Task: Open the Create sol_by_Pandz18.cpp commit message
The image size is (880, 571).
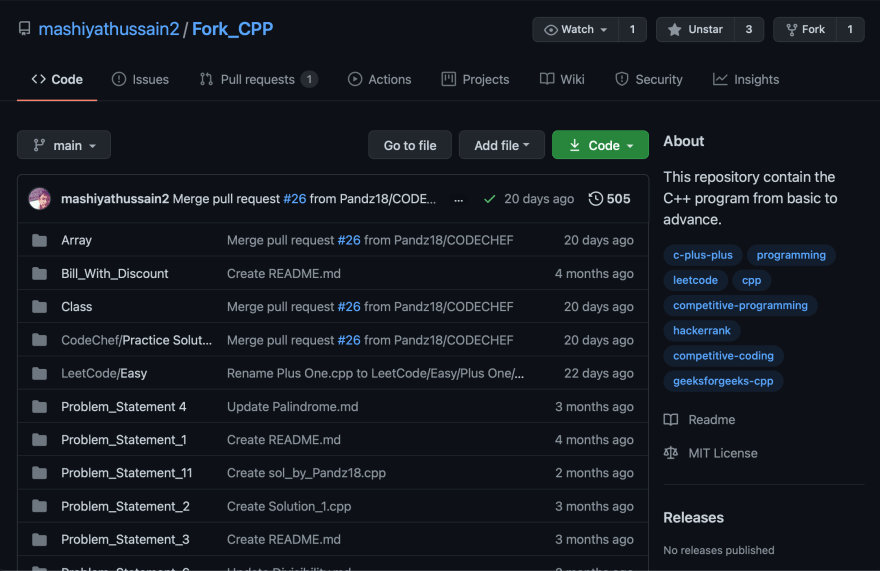Action: coord(306,473)
